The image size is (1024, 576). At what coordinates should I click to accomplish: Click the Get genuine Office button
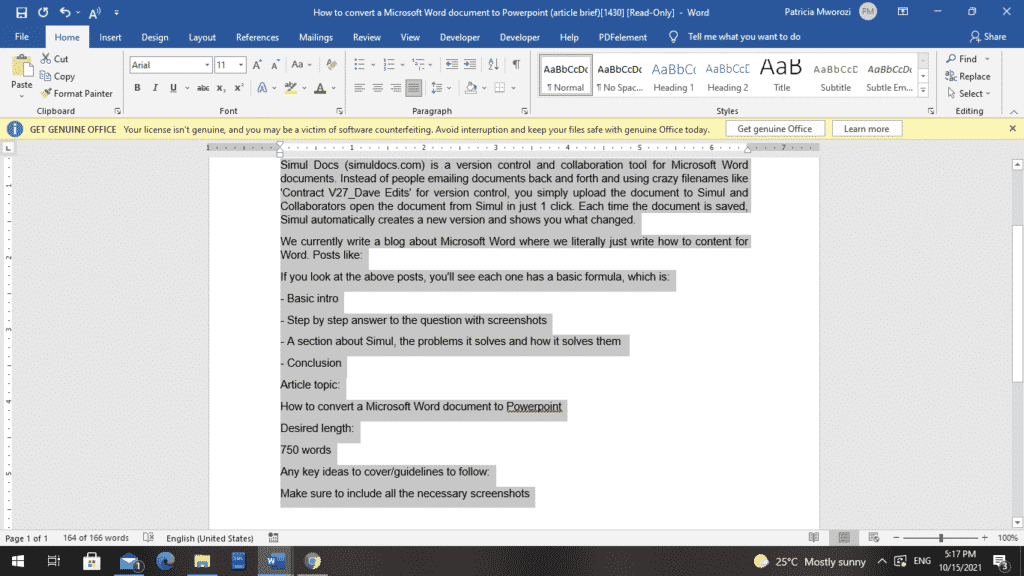click(775, 129)
